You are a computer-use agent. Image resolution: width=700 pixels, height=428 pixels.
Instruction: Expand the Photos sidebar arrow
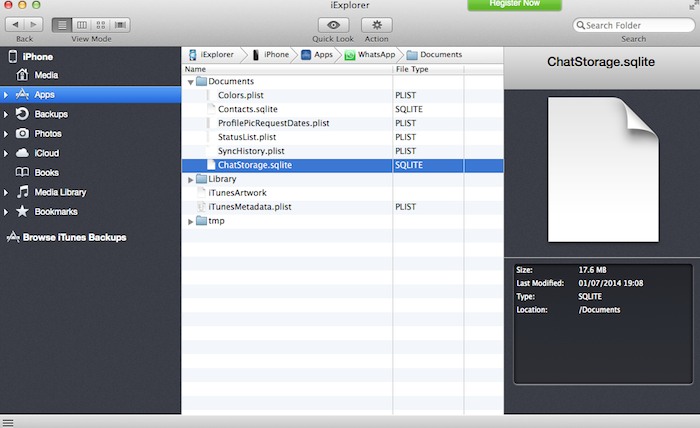click(6, 134)
